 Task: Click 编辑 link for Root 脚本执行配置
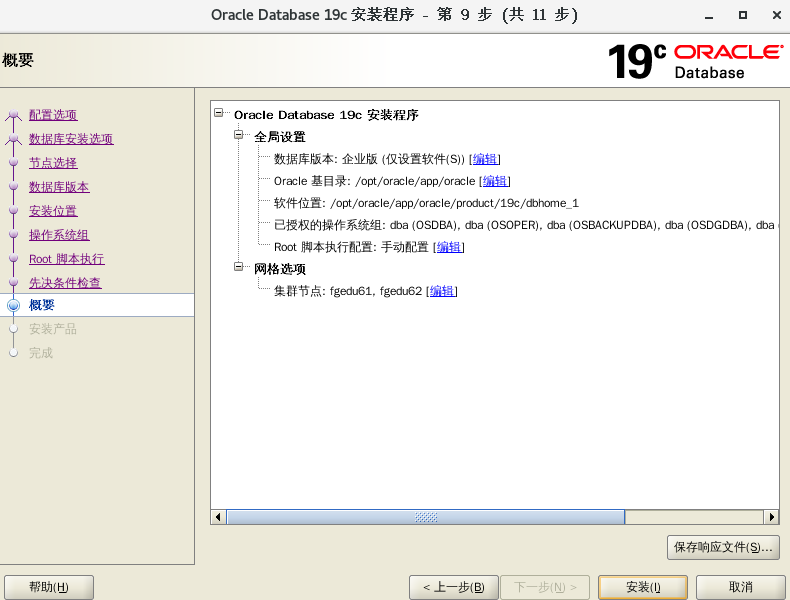click(448, 247)
